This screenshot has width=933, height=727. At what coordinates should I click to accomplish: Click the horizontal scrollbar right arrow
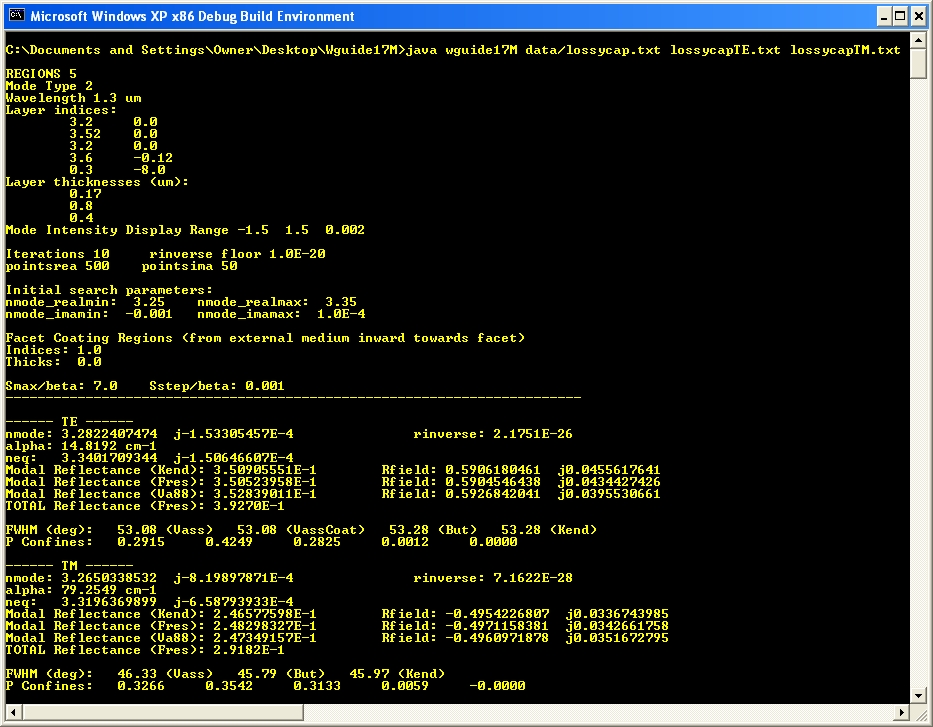(x=903, y=712)
